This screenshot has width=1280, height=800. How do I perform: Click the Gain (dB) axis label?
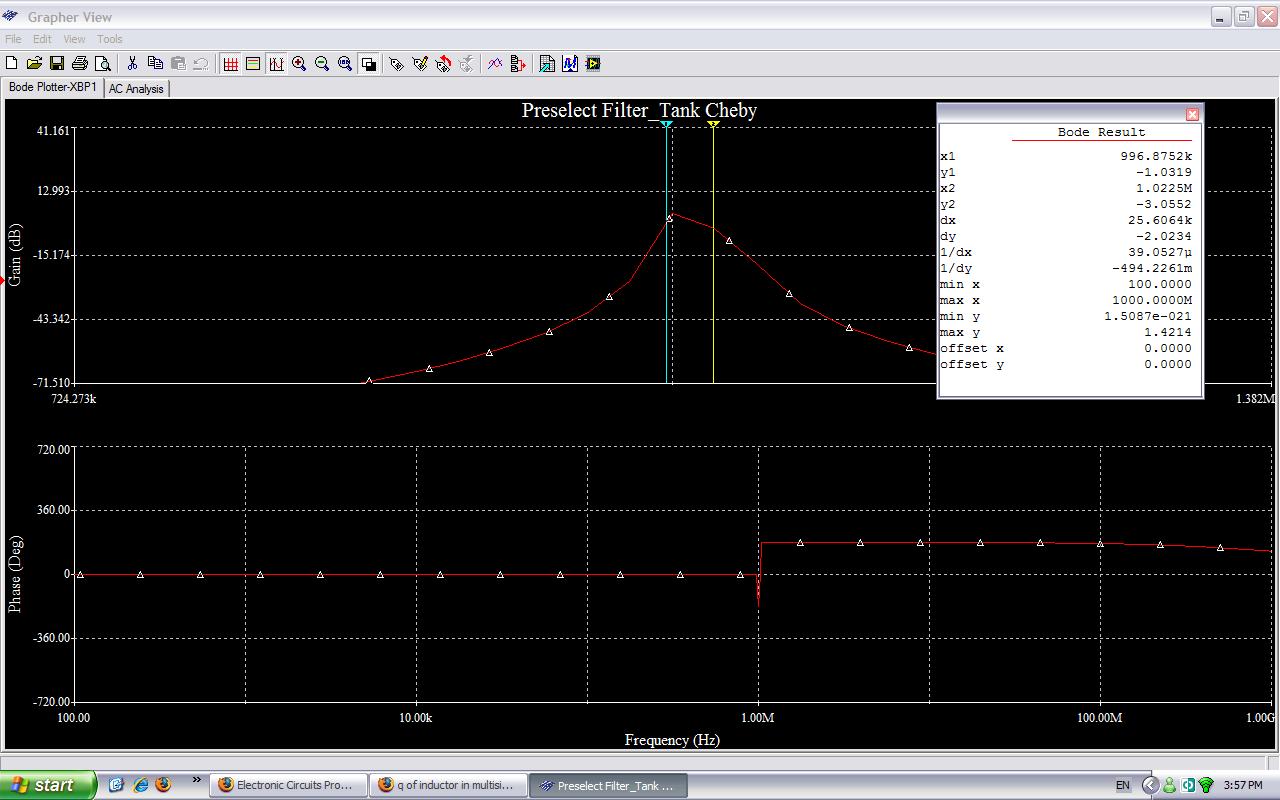(15, 253)
